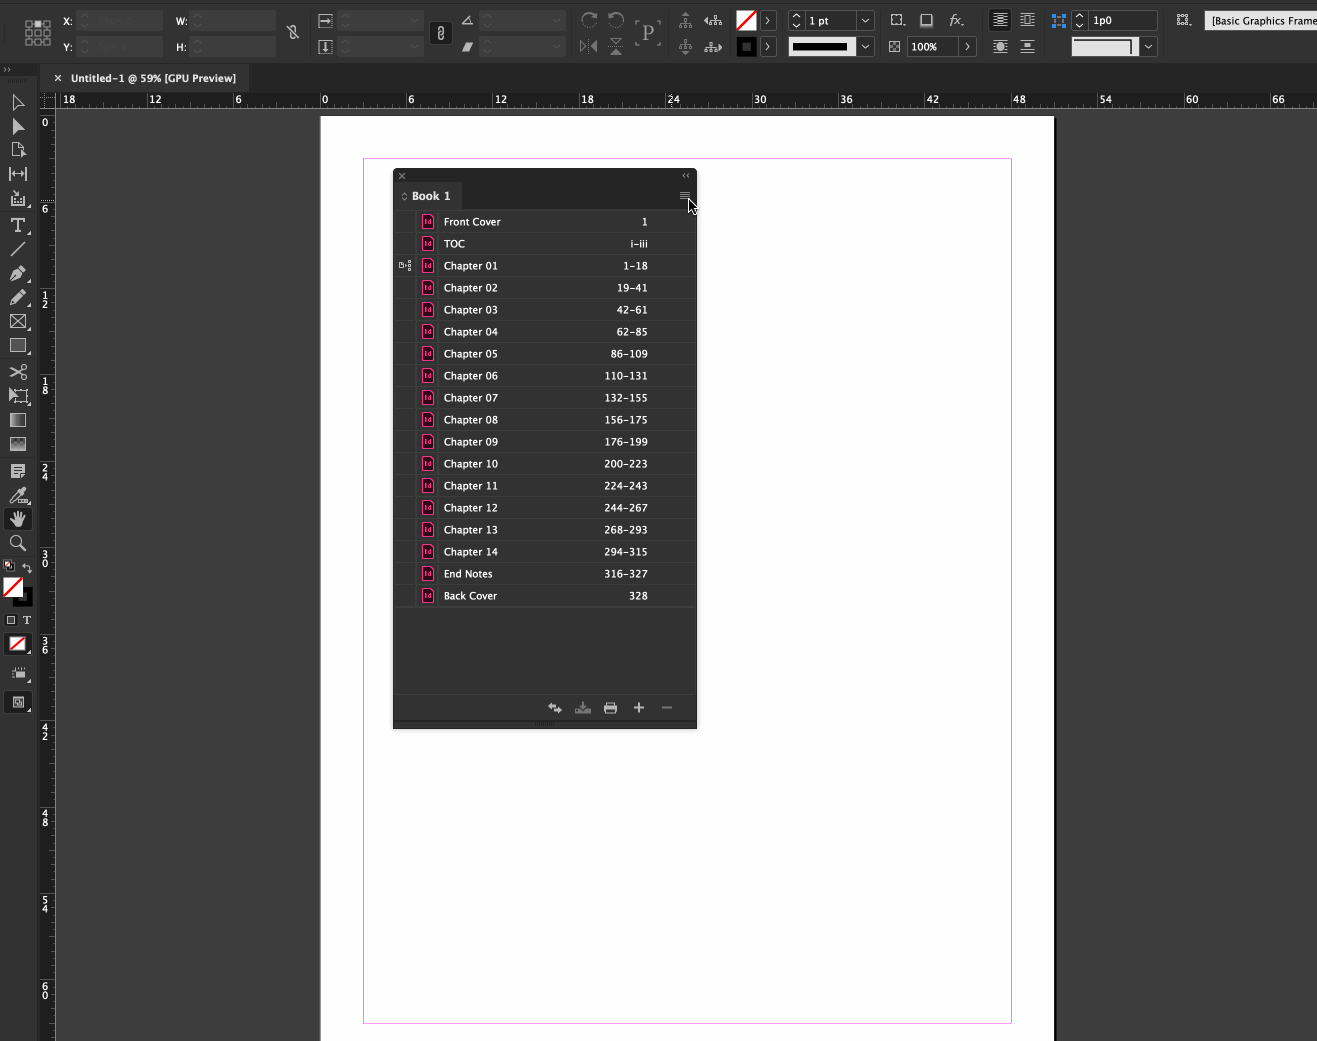Toggle Formatting affects text button
The height and width of the screenshot is (1041, 1317).
point(27,620)
